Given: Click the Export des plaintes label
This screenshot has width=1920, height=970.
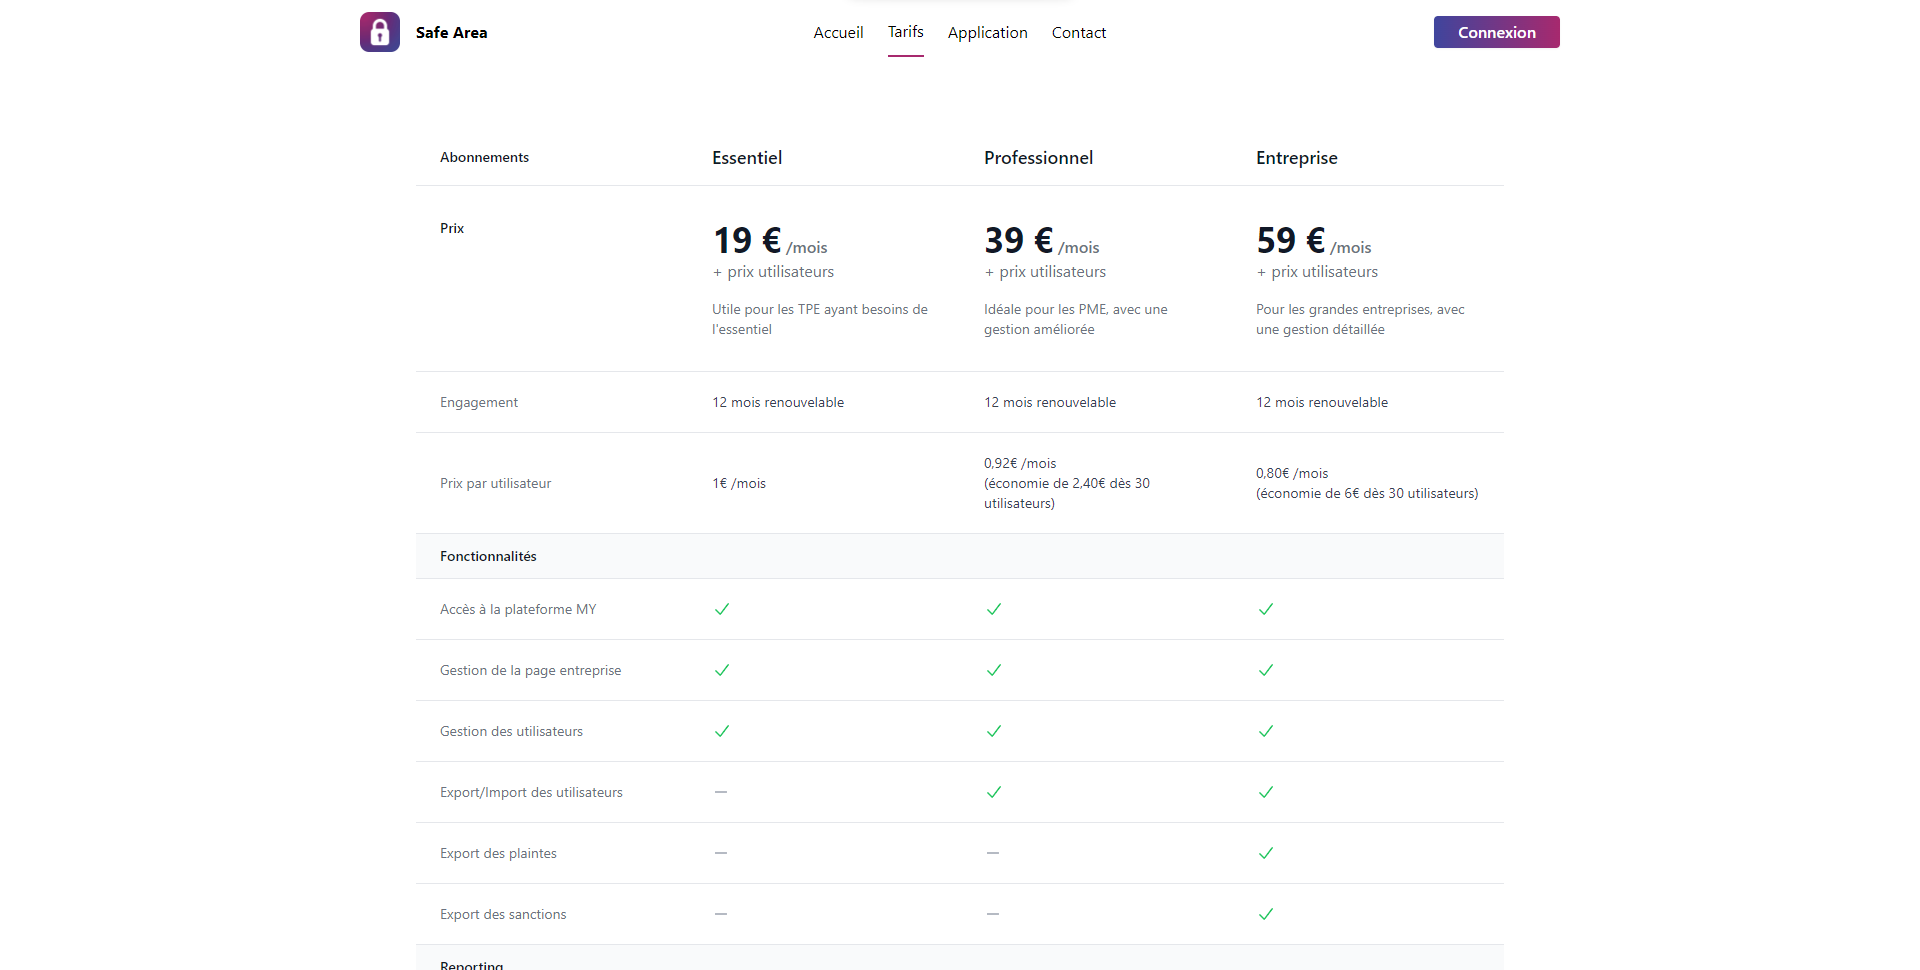Looking at the screenshot, I should pos(498,853).
